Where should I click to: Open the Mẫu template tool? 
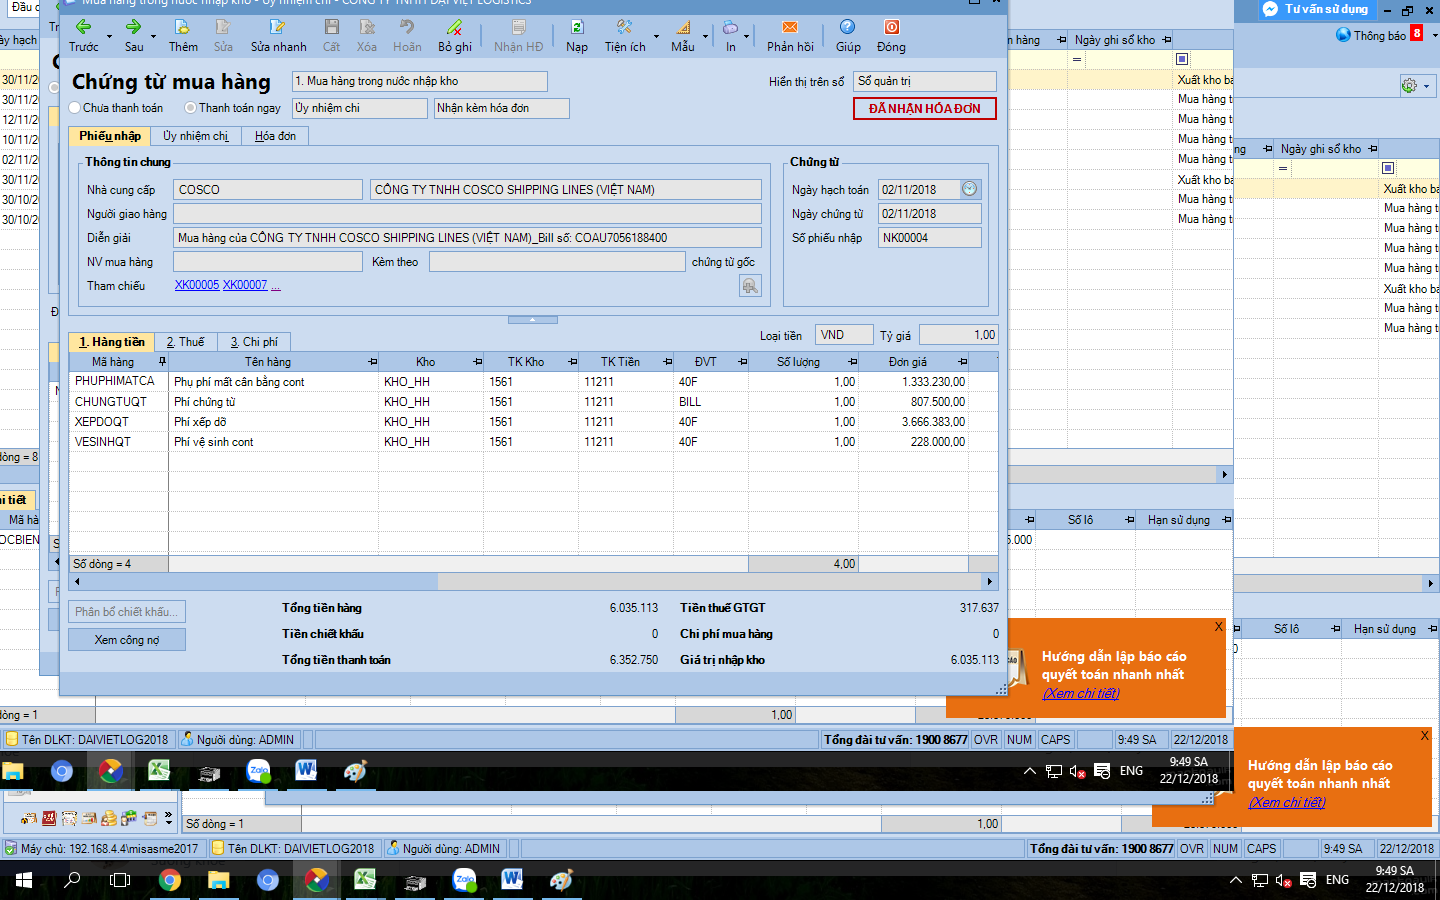click(683, 35)
